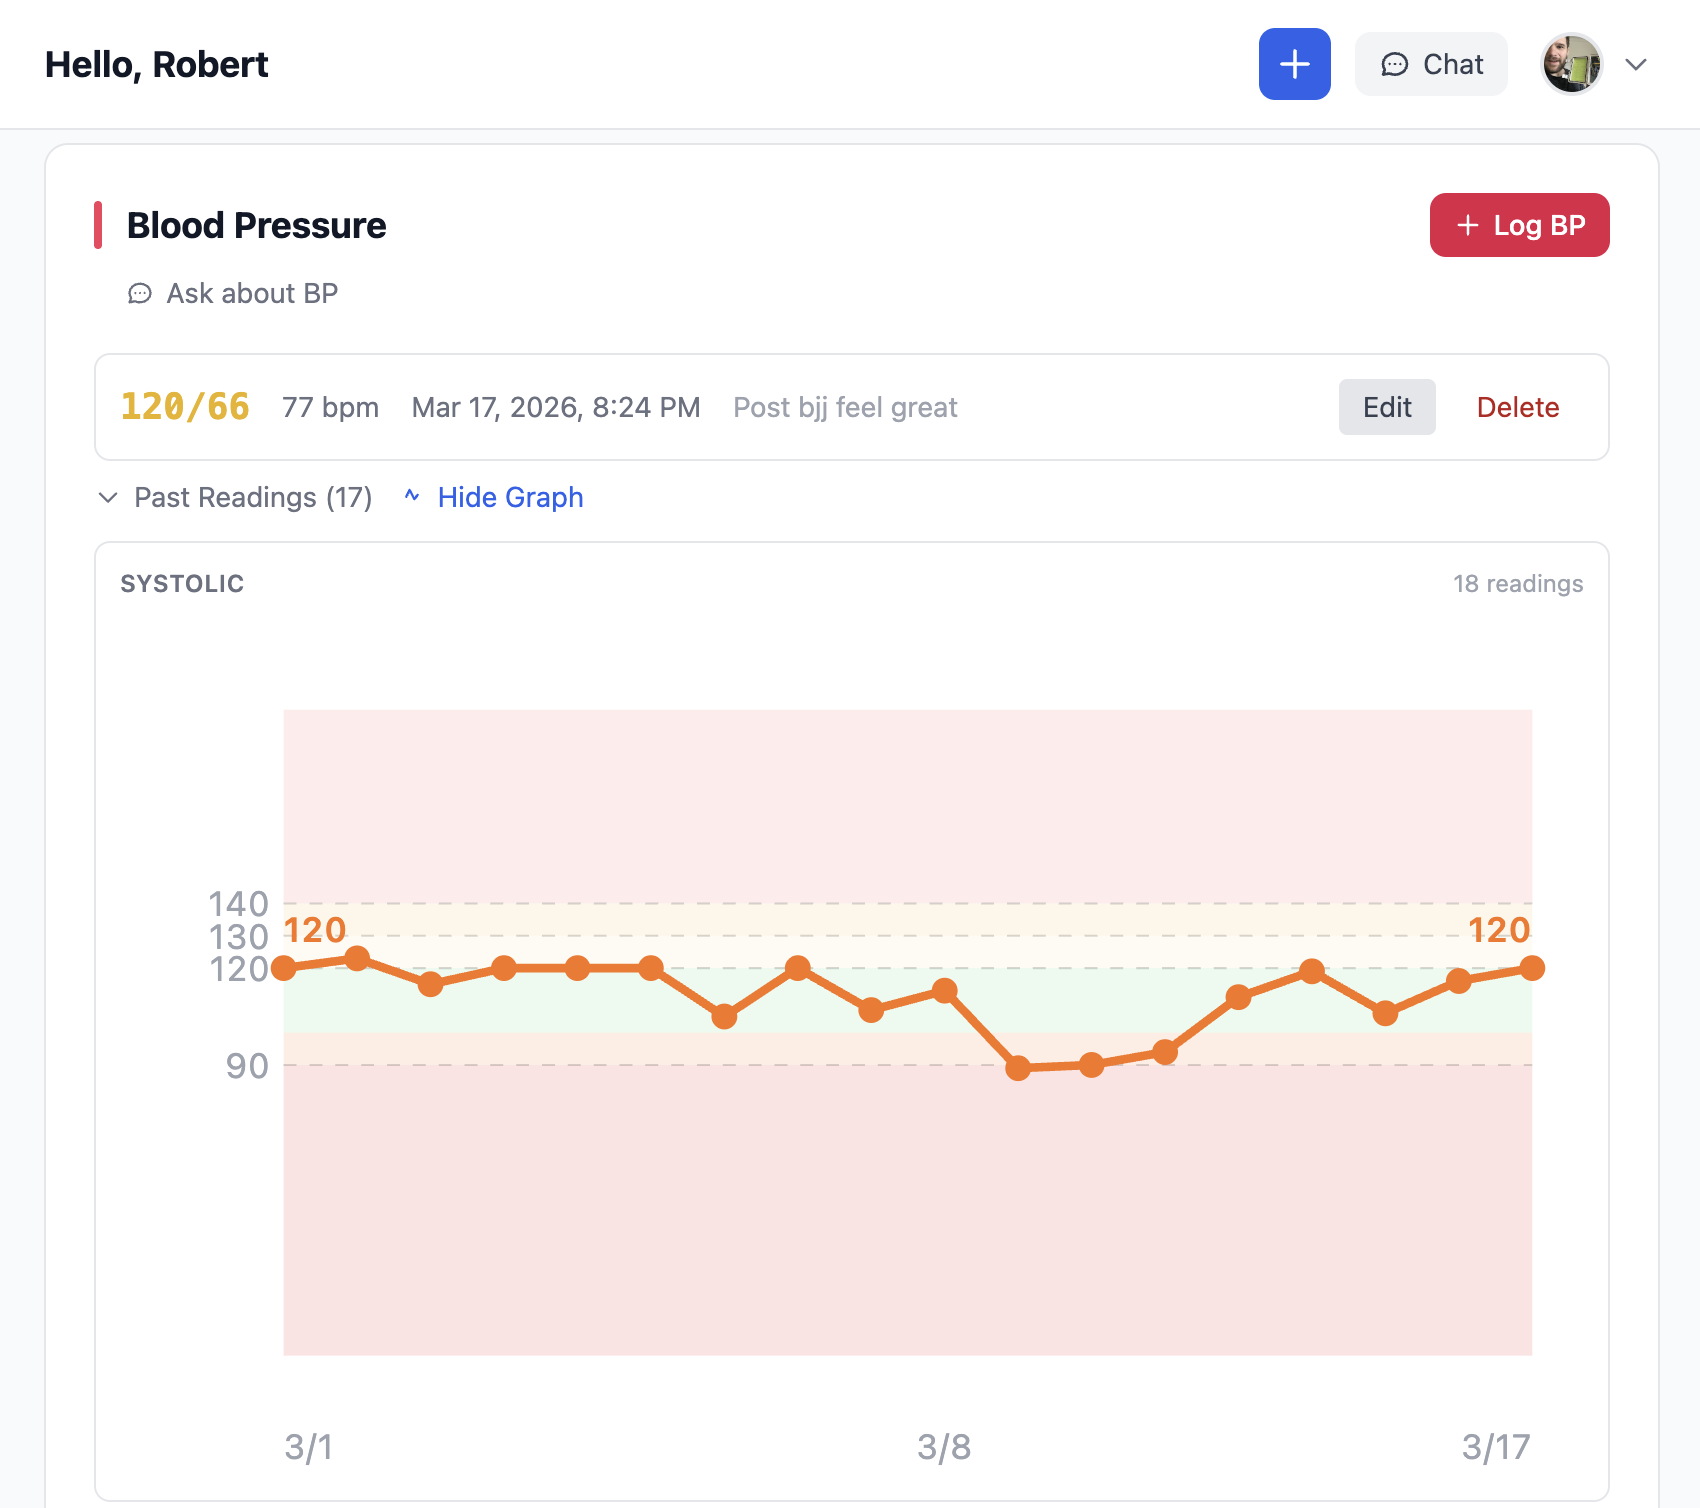Collapse the graph using the Hide Graph disclosure
Viewport: 1700px width, 1508px height.
[x=511, y=497]
